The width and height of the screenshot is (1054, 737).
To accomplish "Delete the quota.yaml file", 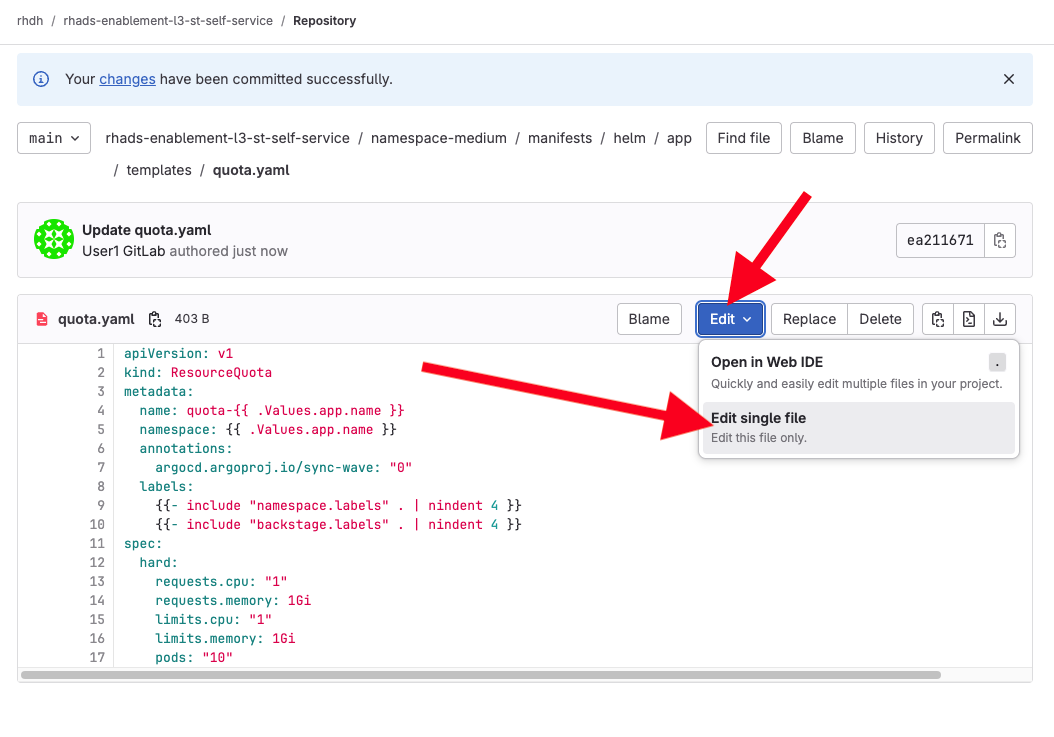I will pos(880,319).
